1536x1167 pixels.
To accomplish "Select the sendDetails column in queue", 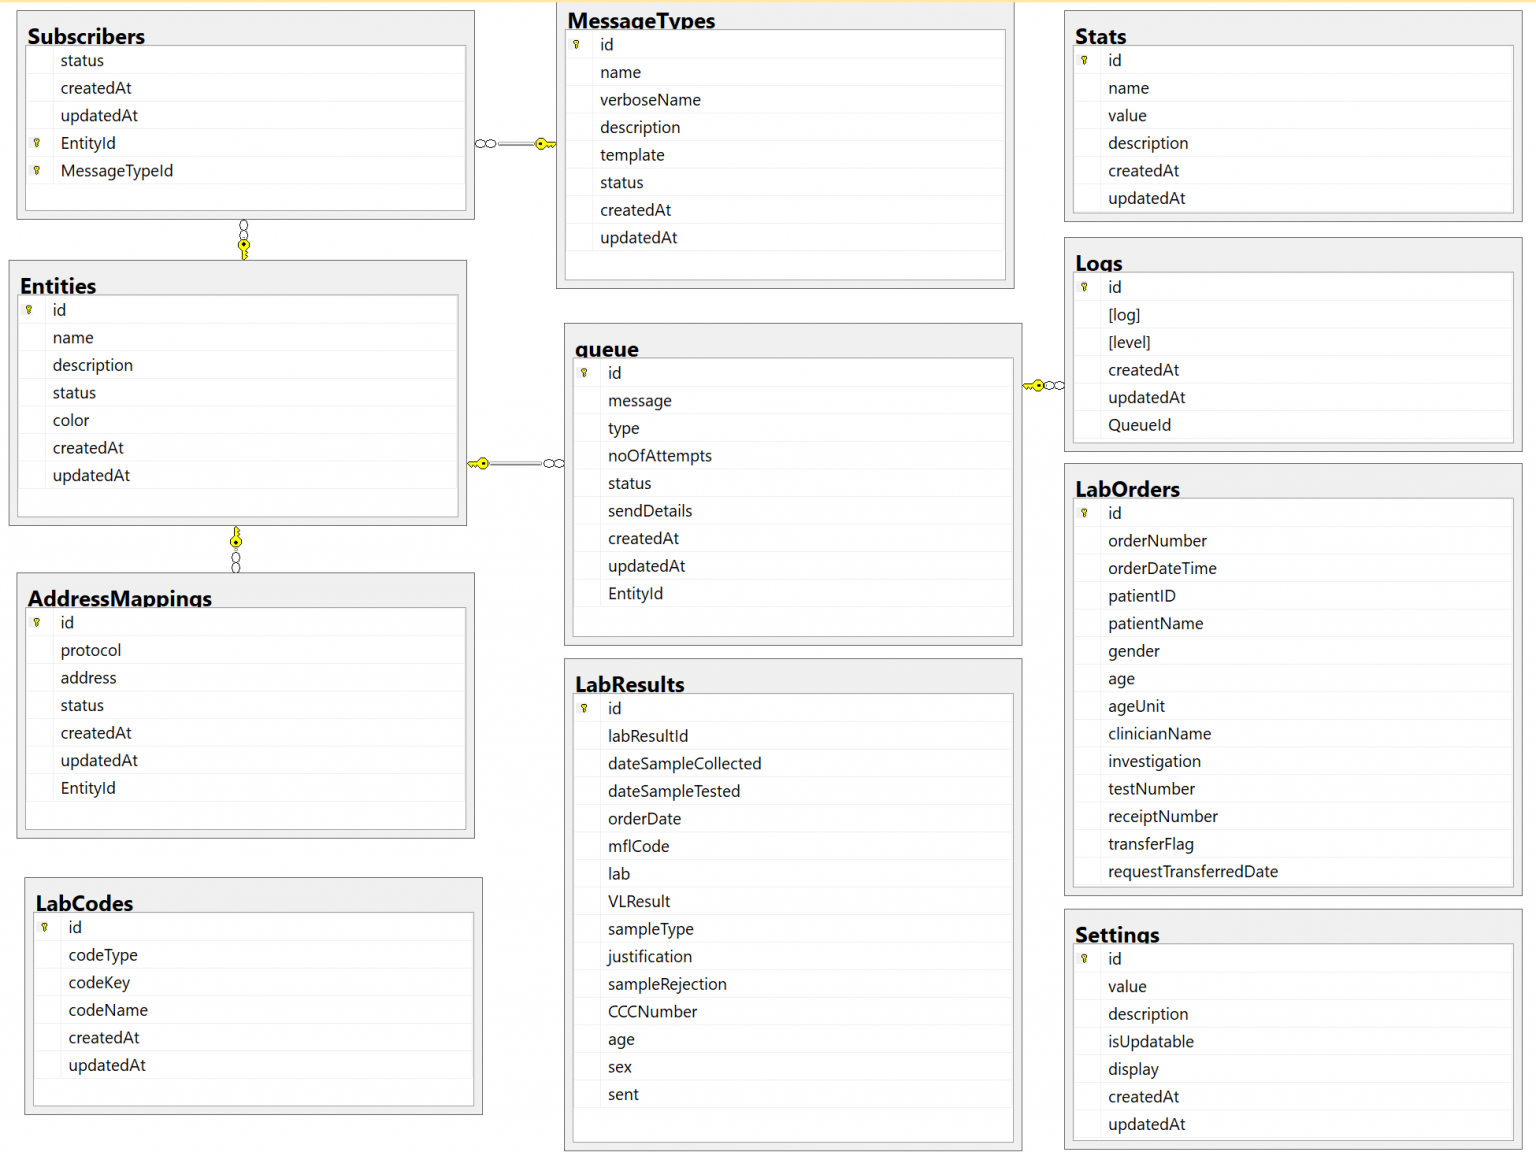I will pos(793,511).
